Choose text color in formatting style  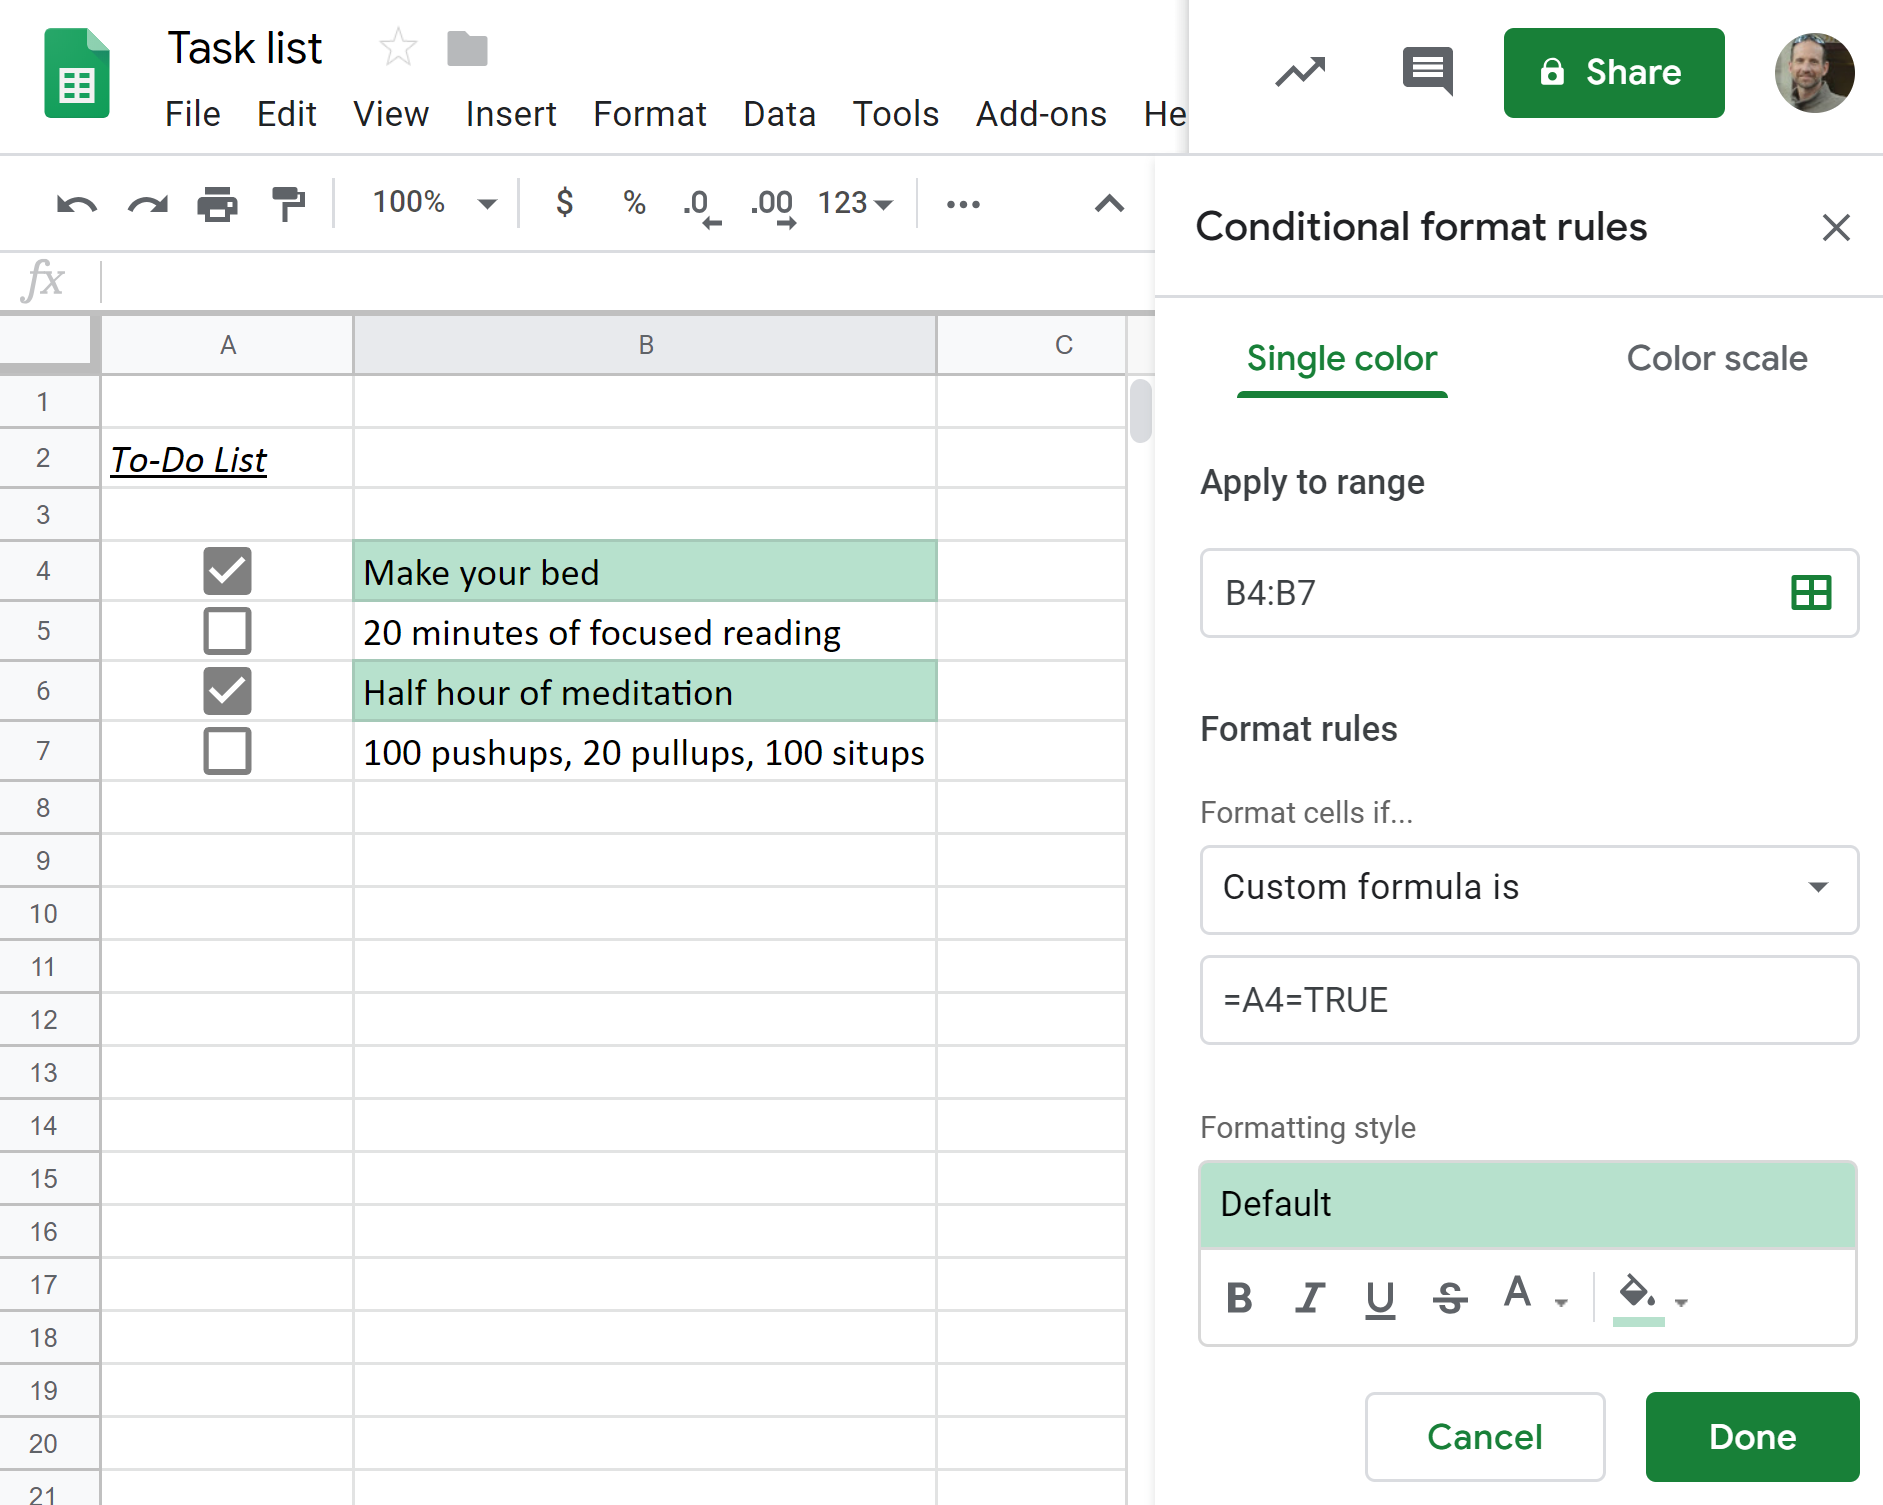(1518, 1292)
